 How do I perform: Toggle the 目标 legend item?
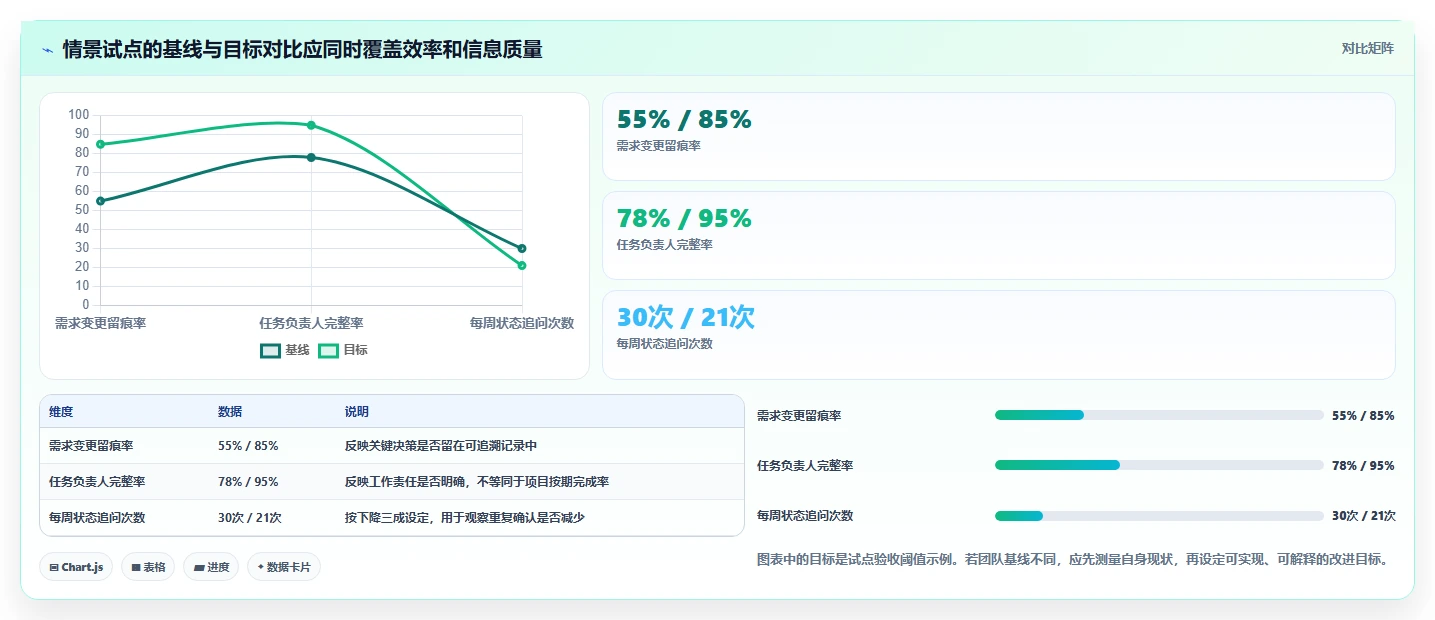pos(343,350)
